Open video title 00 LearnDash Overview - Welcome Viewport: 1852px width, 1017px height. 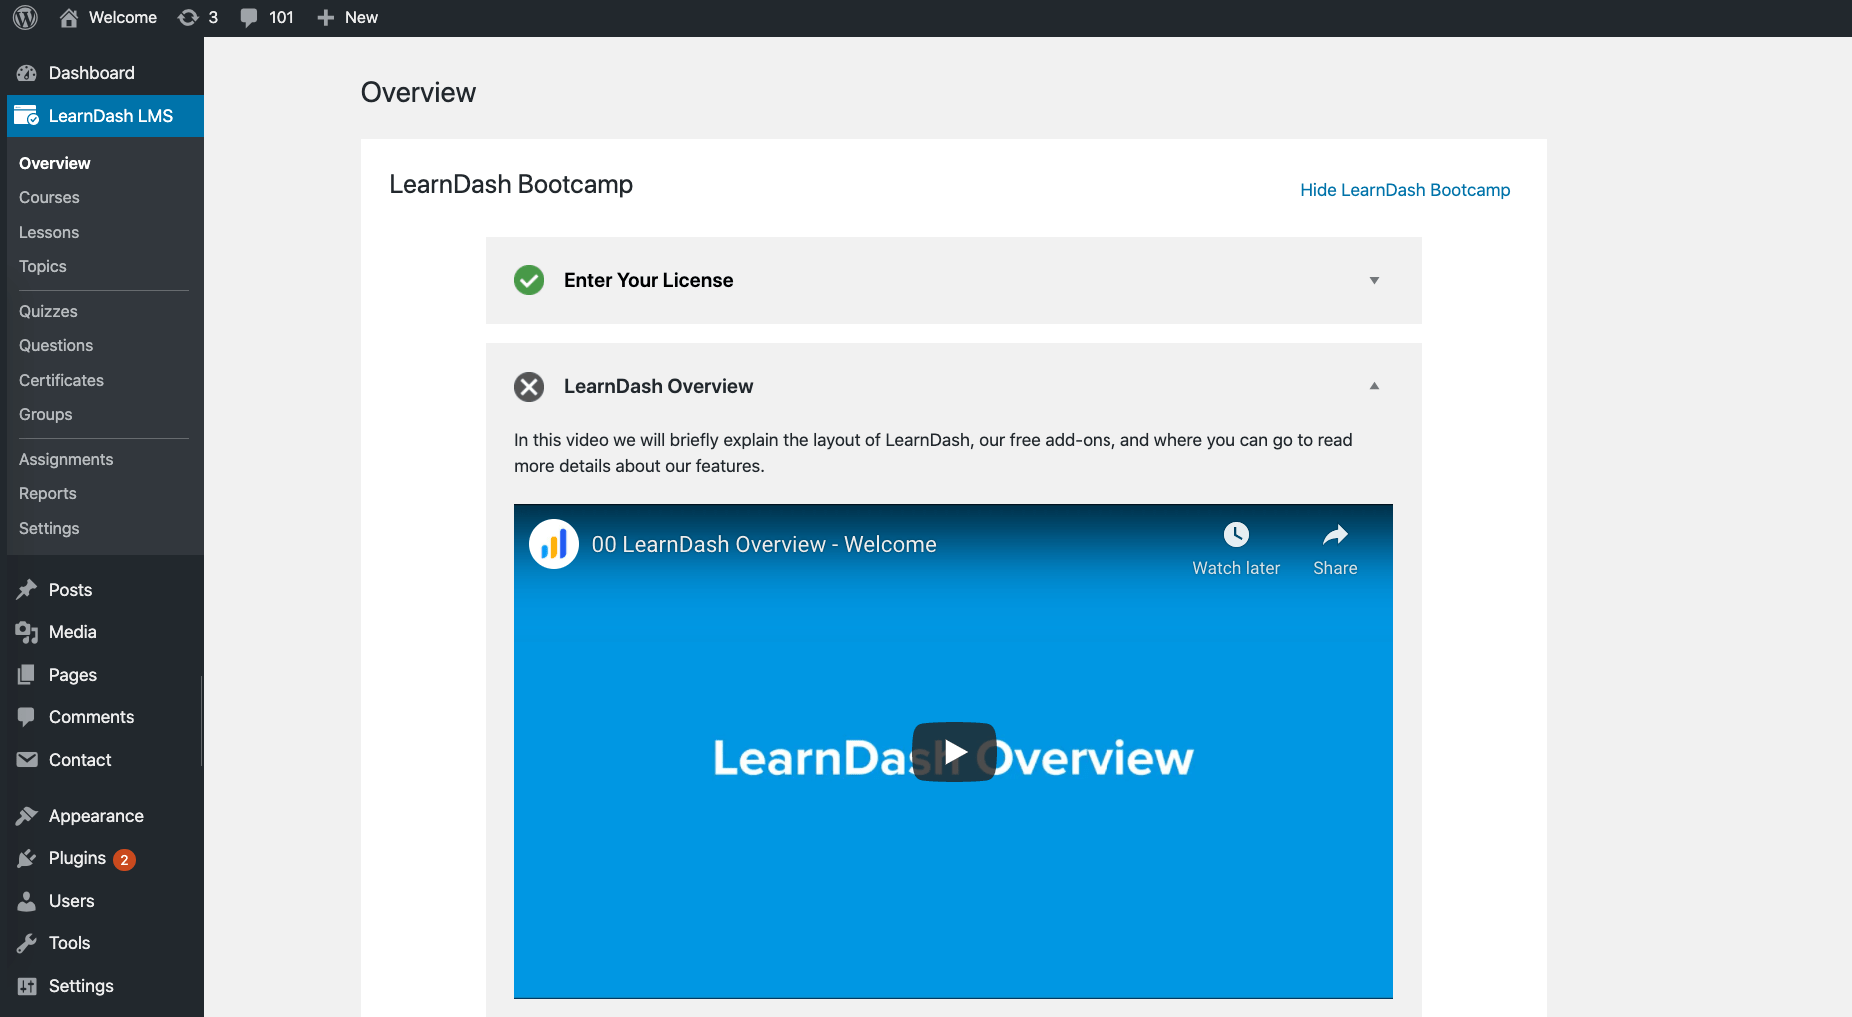[764, 544]
